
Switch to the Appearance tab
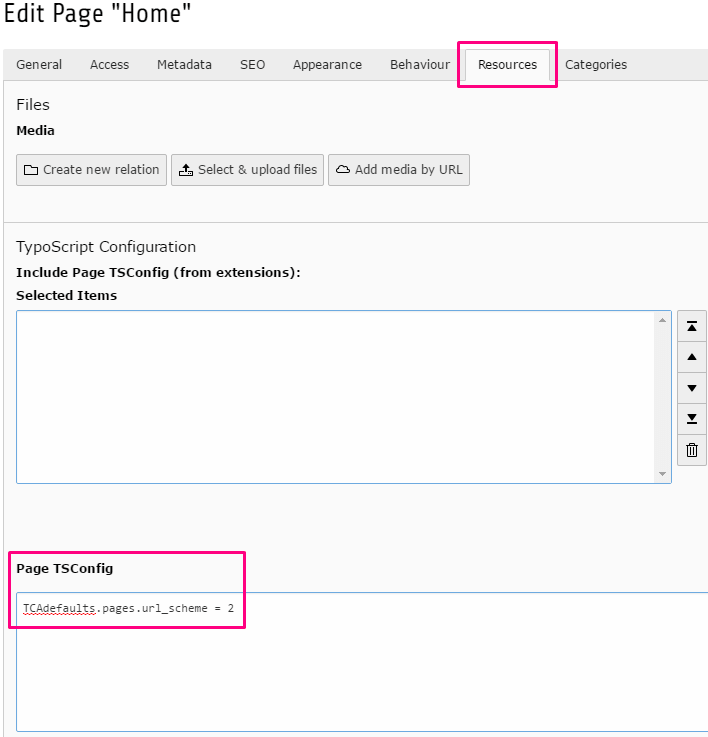point(327,65)
